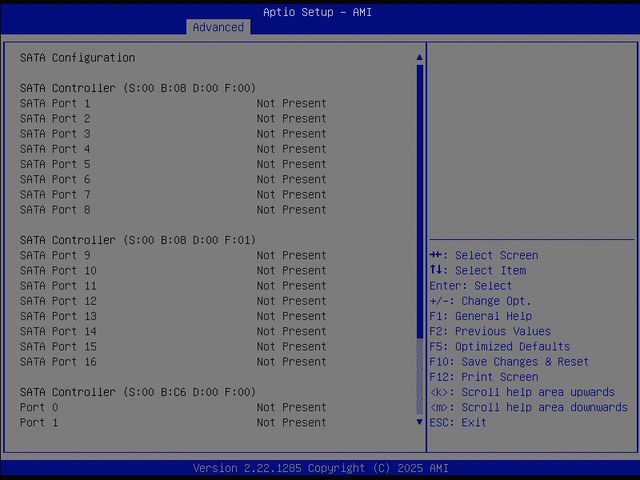The image size is (640, 480).
Task: Click the Enter: Select help line
Action: (471, 286)
